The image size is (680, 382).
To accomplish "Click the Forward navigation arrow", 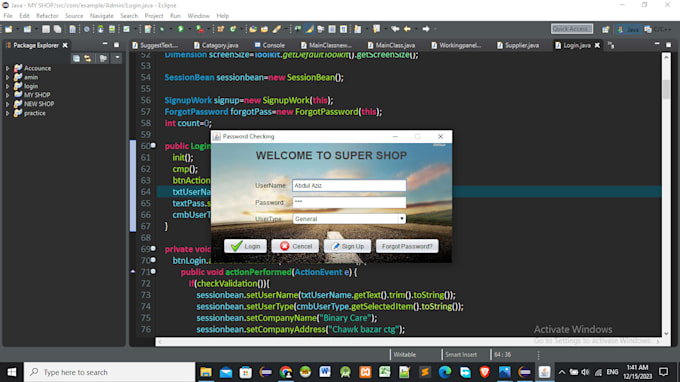I will tap(426, 29).
